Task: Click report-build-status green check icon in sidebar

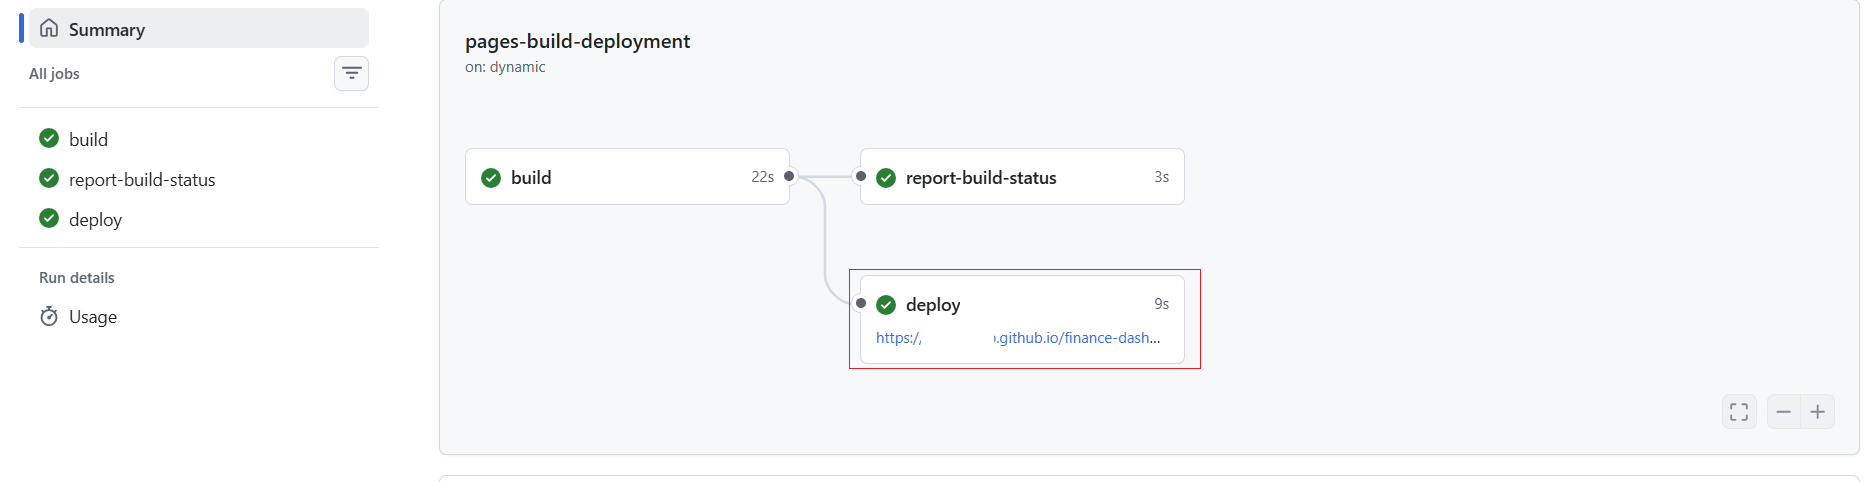Action: click(49, 178)
